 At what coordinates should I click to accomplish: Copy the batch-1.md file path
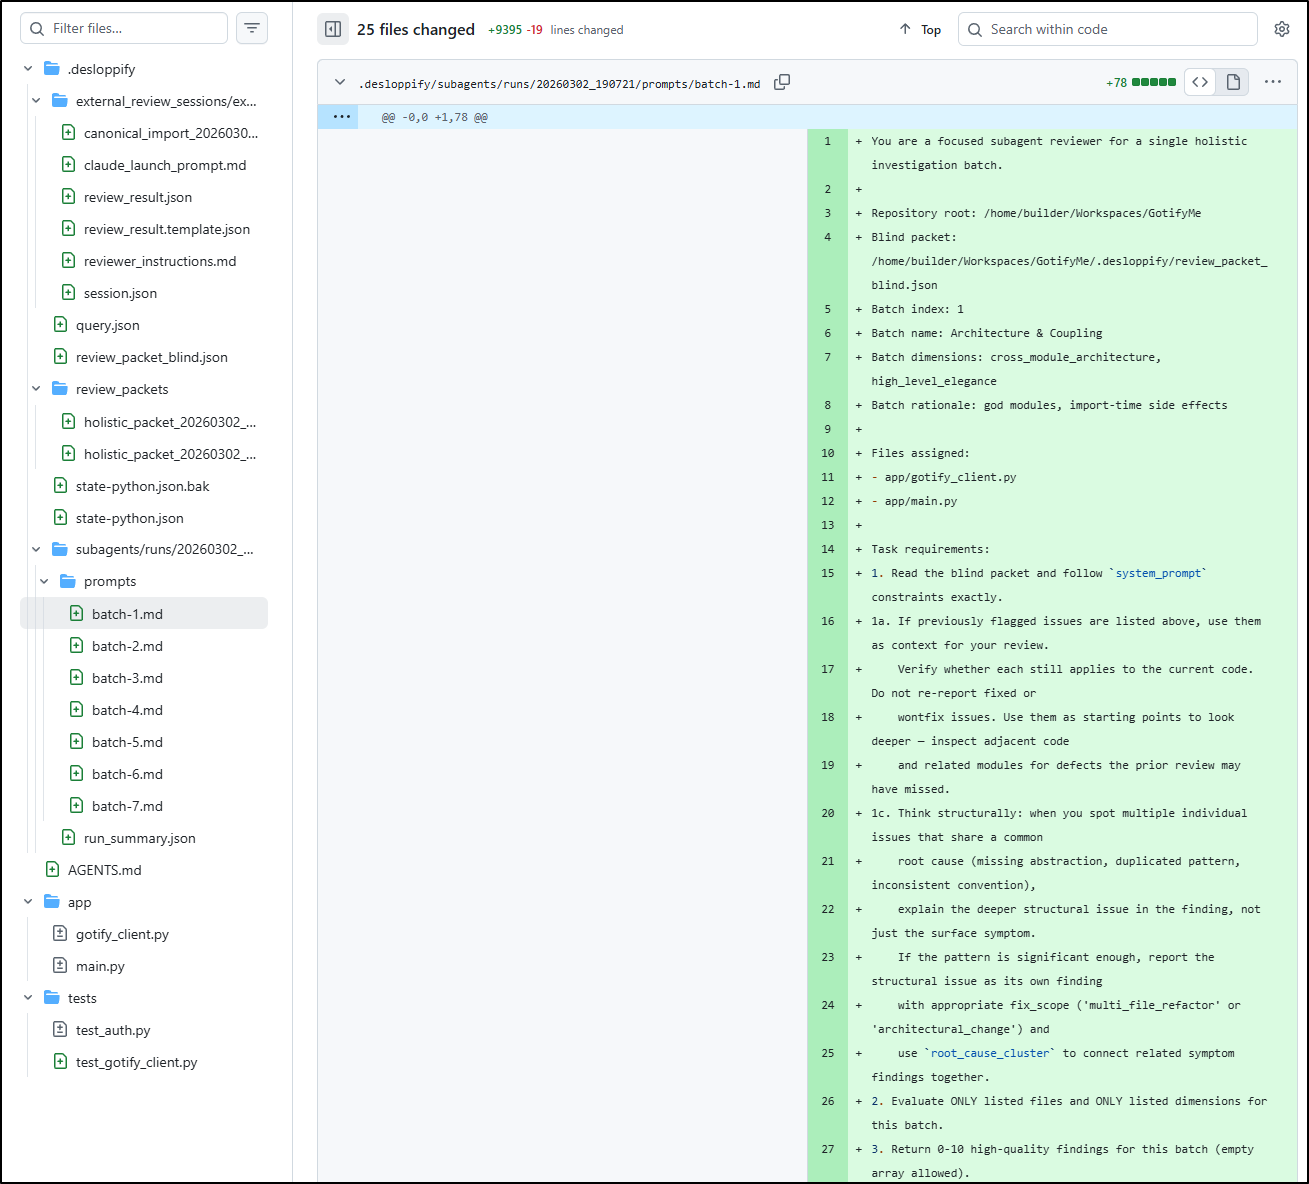(782, 83)
